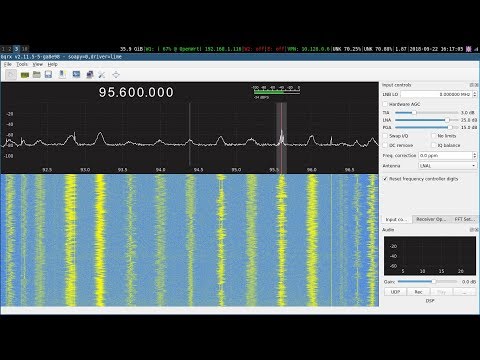Click the UDP audio streaming button

point(395,292)
